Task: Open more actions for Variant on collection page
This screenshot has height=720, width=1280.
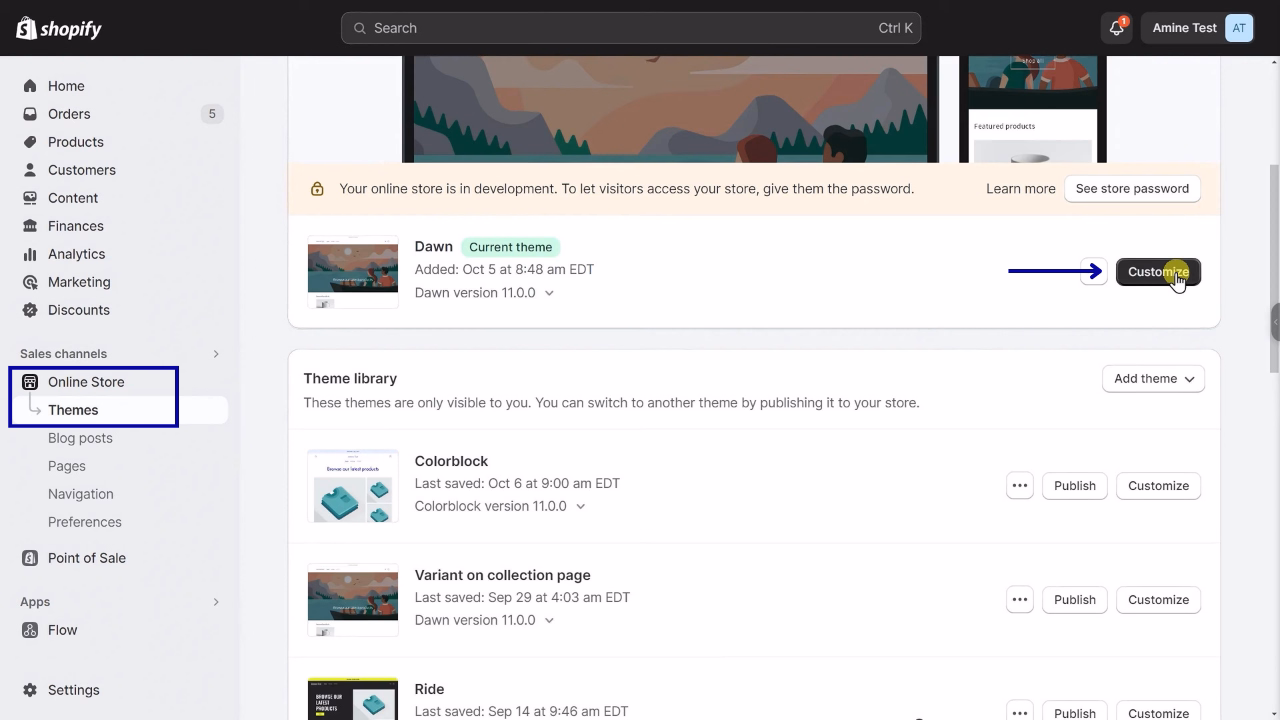Action: 1020,600
